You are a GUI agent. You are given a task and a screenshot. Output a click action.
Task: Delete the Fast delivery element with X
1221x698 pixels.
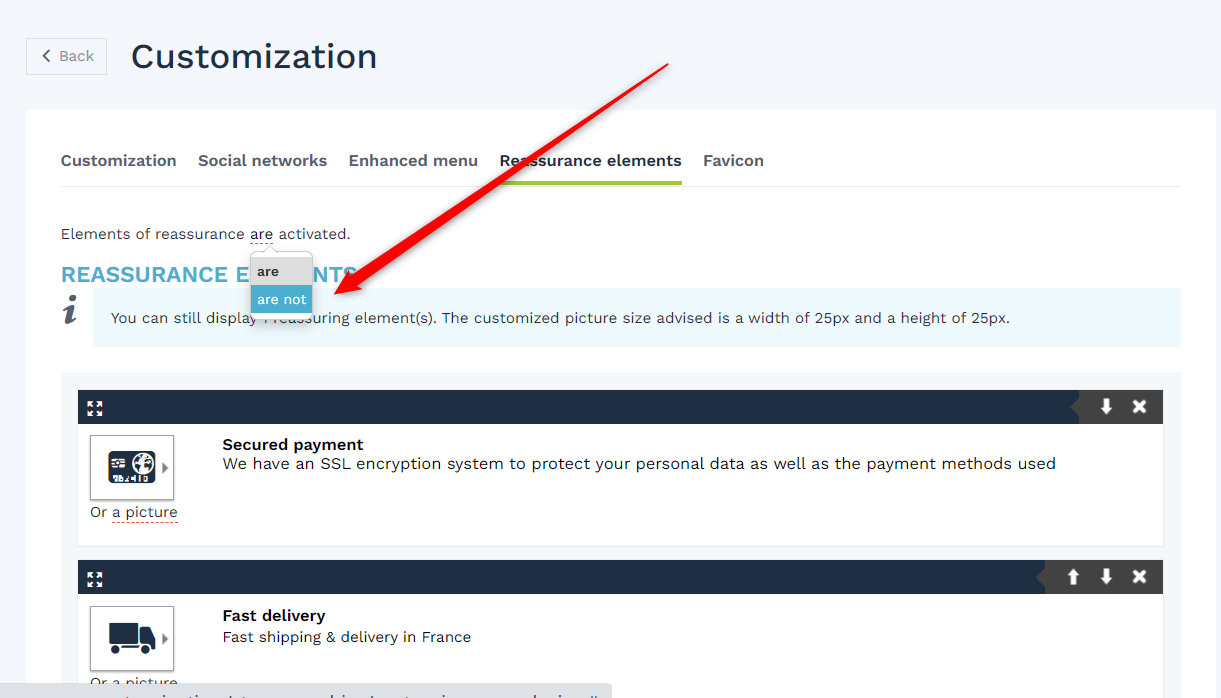pyautogui.click(x=1139, y=576)
